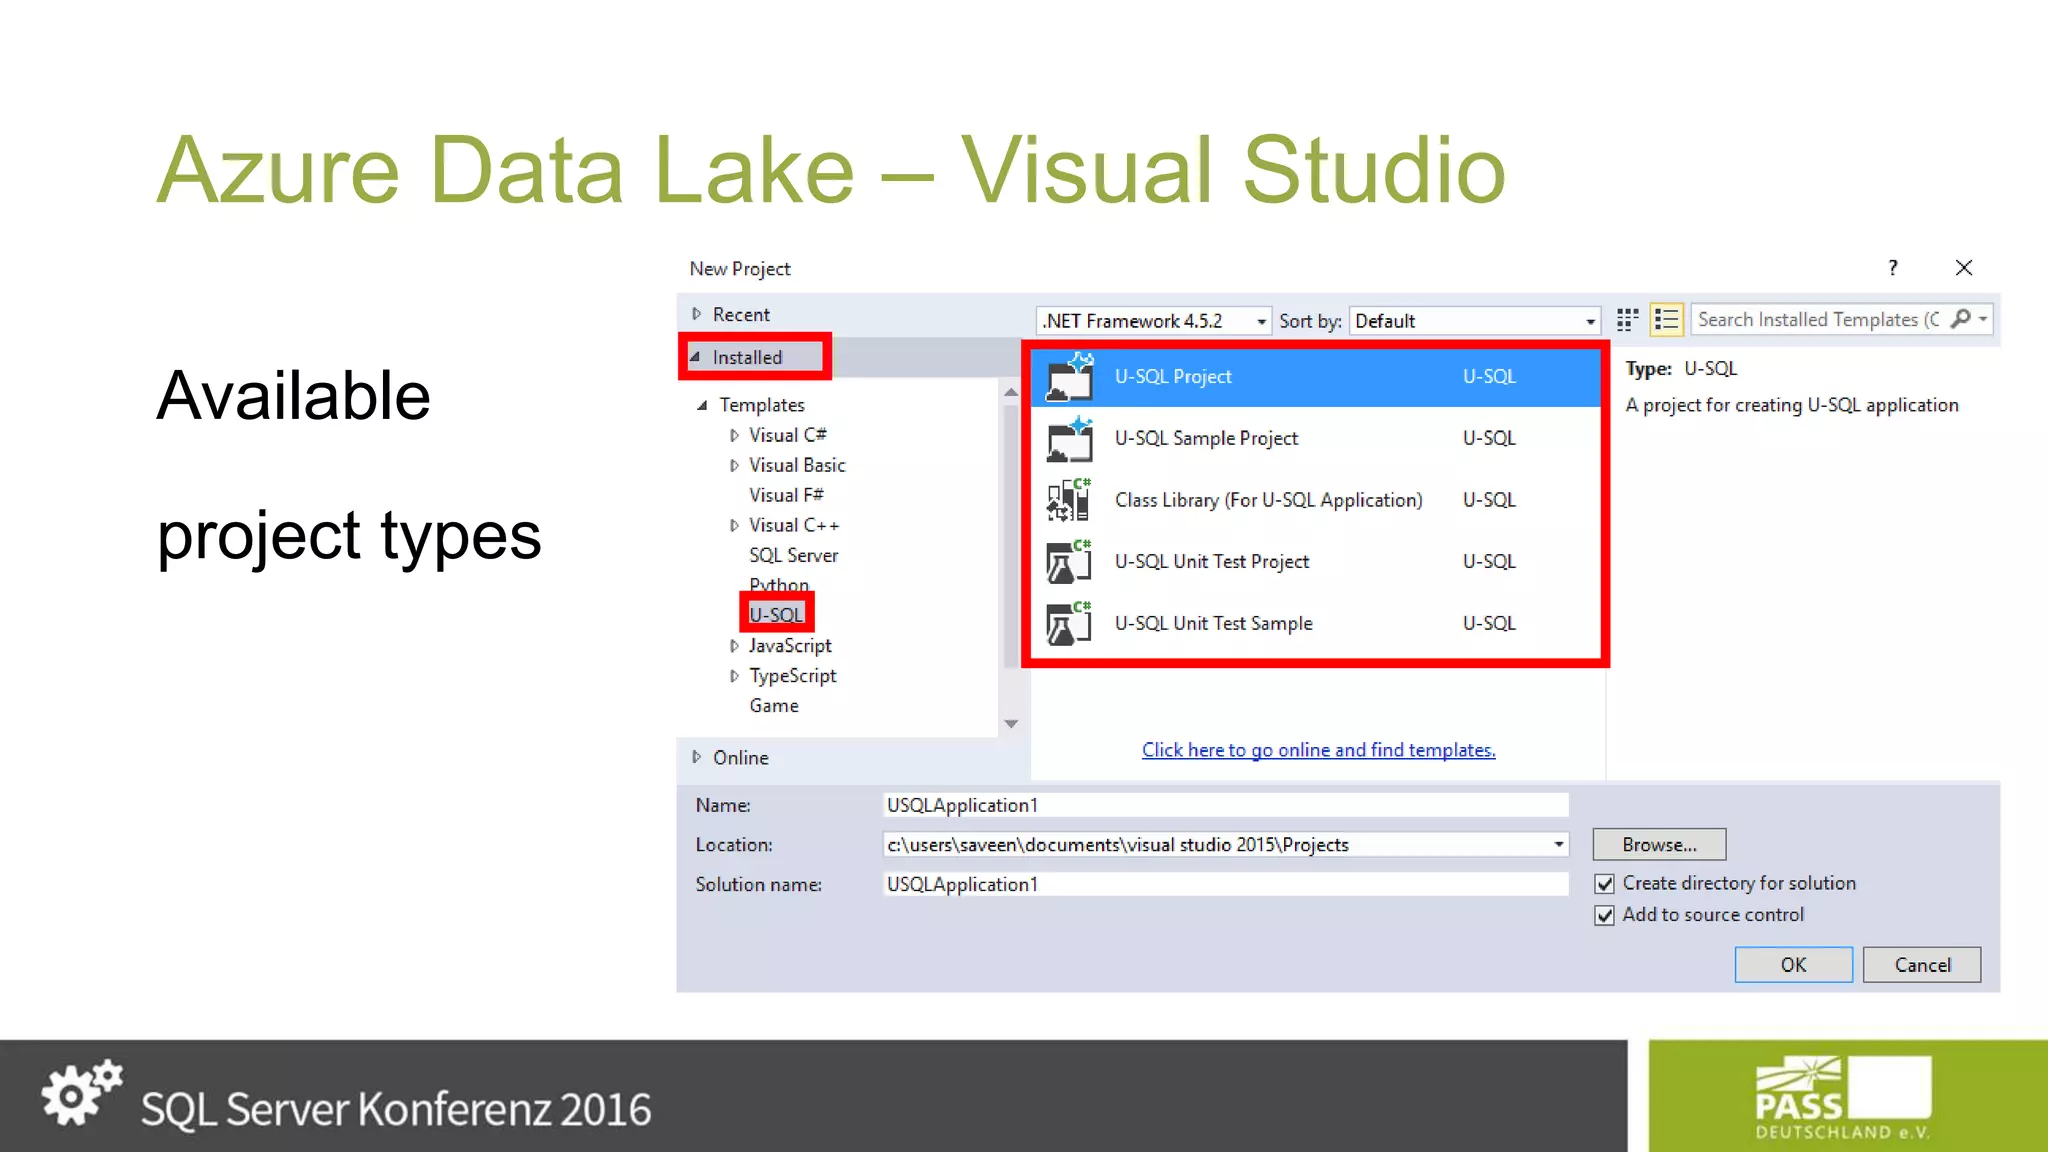Click the Solution name input field

point(1226,884)
